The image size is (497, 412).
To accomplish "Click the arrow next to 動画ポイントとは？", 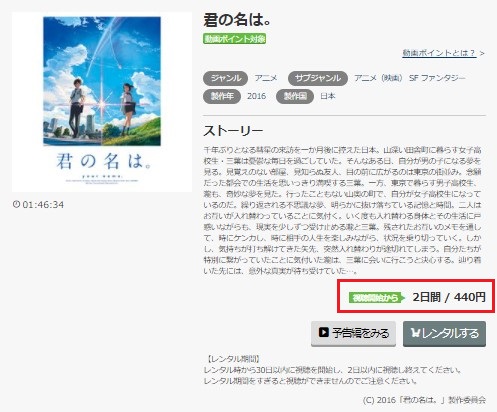I will [x=482, y=53].
